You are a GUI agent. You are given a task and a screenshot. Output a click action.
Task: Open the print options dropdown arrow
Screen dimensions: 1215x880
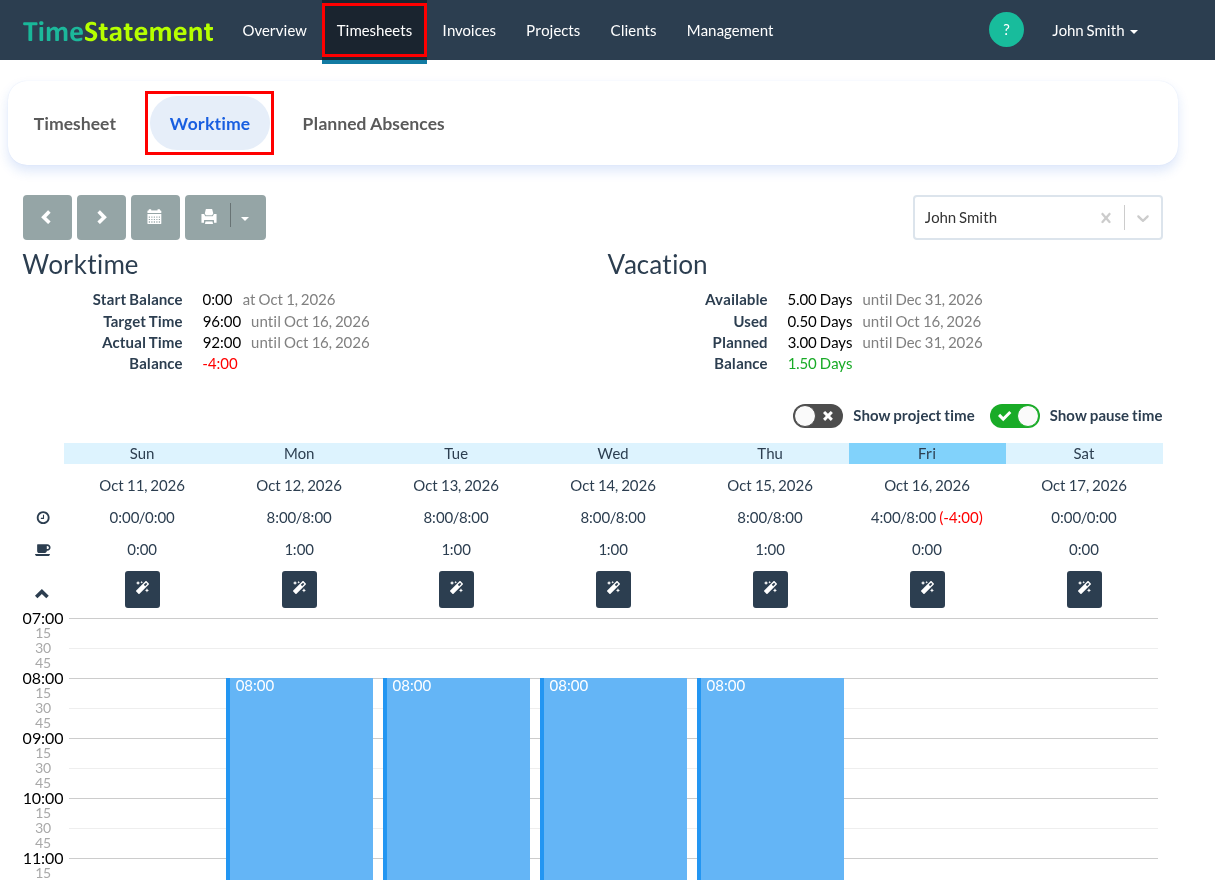point(248,217)
